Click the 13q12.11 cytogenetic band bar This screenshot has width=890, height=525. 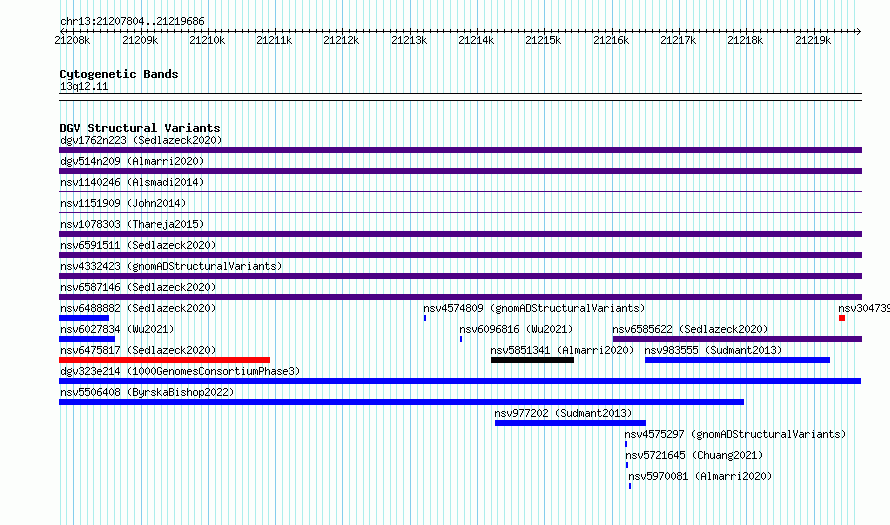coord(460,97)
